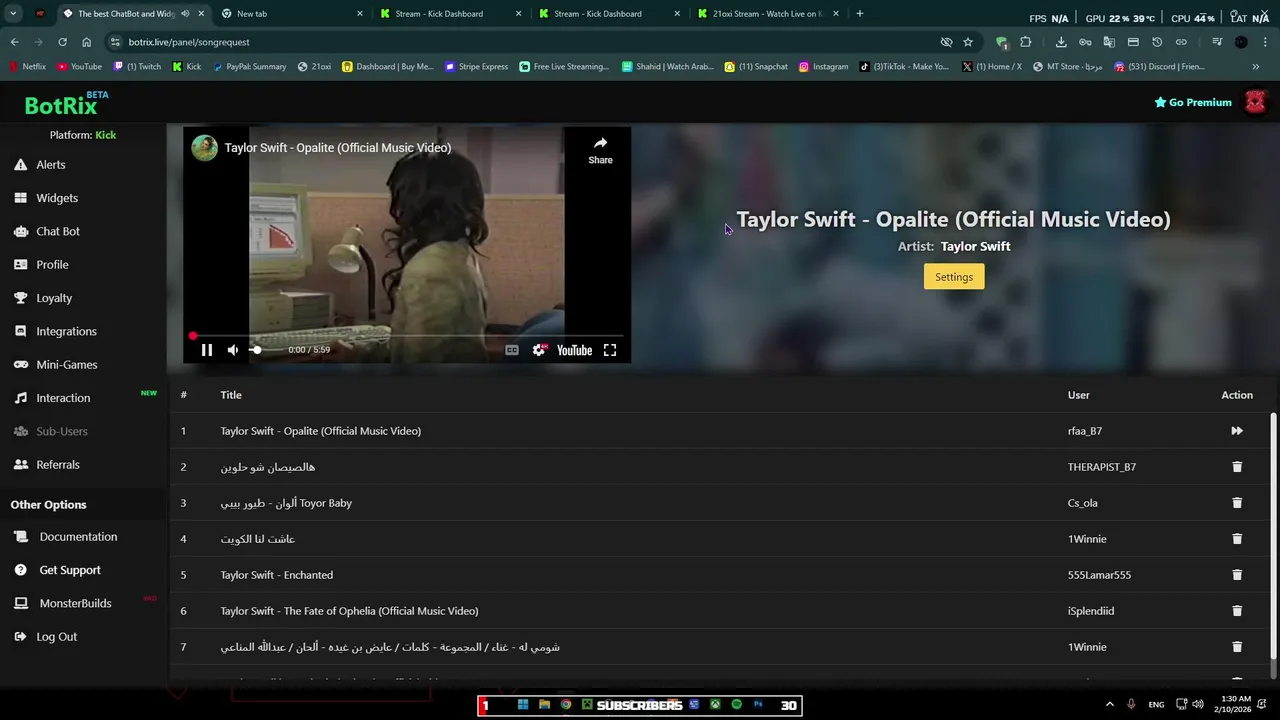The image size is (1280, 720).
Task: Delete Taylor Swift - Enchanted from queue
Action: [1237, 575]
